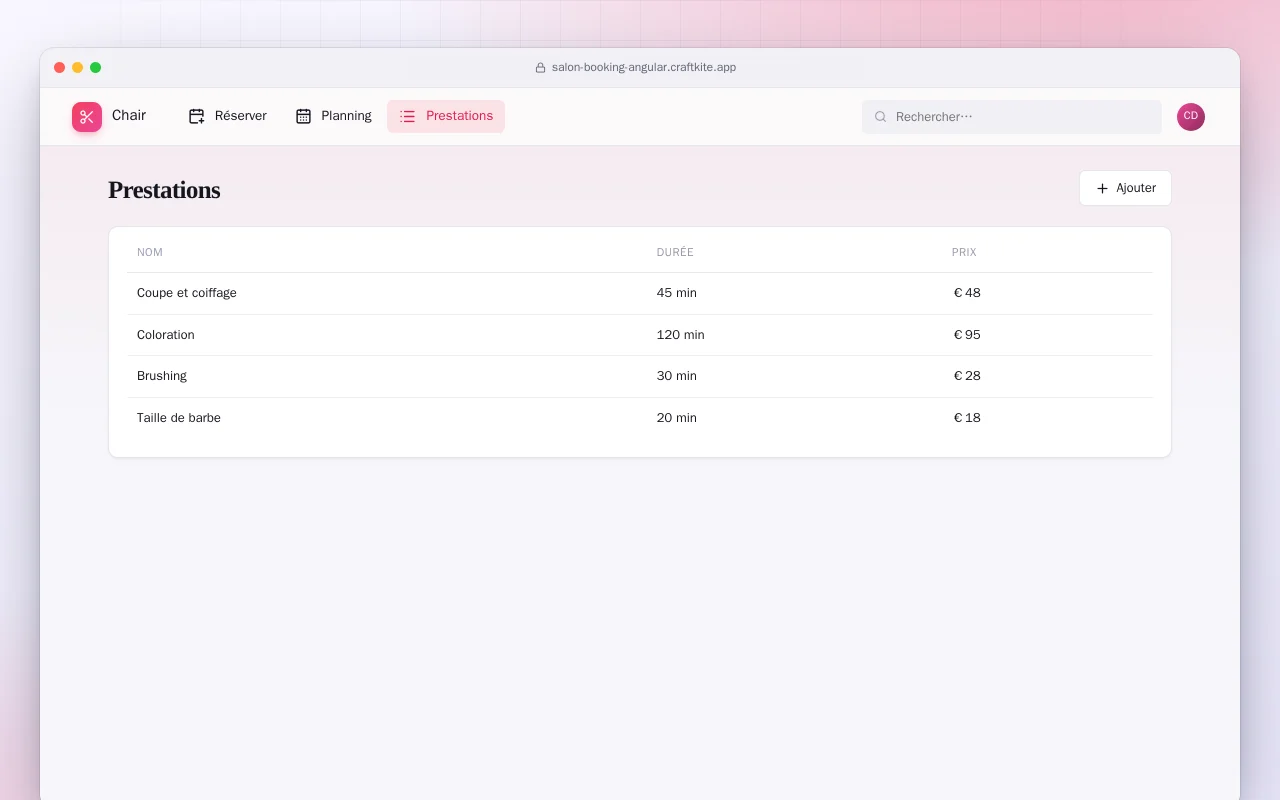
Task: Select the Prestations tab
Action: 446,116
